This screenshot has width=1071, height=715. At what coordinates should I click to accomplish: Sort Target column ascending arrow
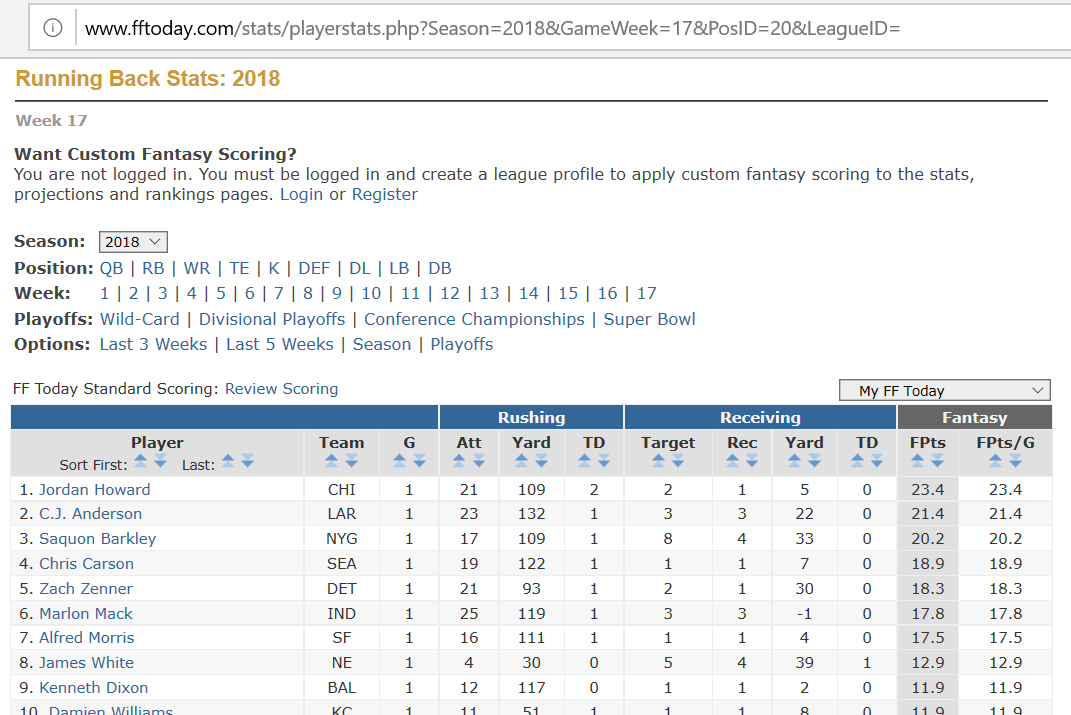click(x=658, y=461)
